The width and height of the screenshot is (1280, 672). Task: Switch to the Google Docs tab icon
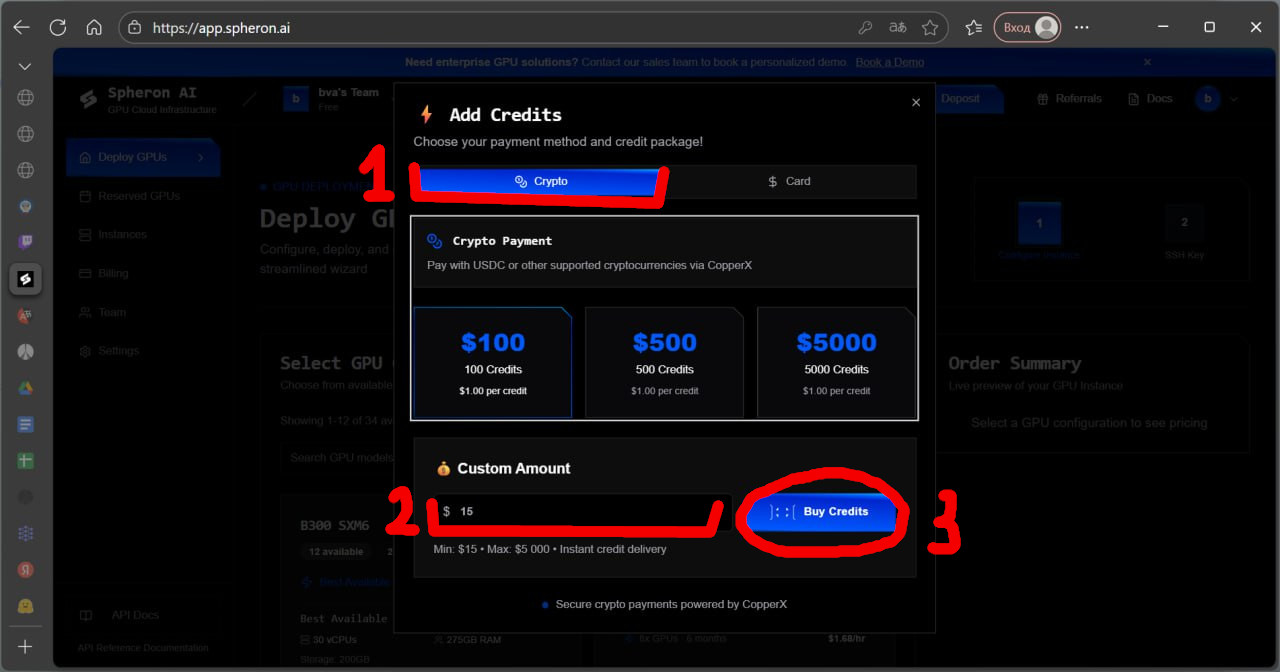click(x=26, y=424)
